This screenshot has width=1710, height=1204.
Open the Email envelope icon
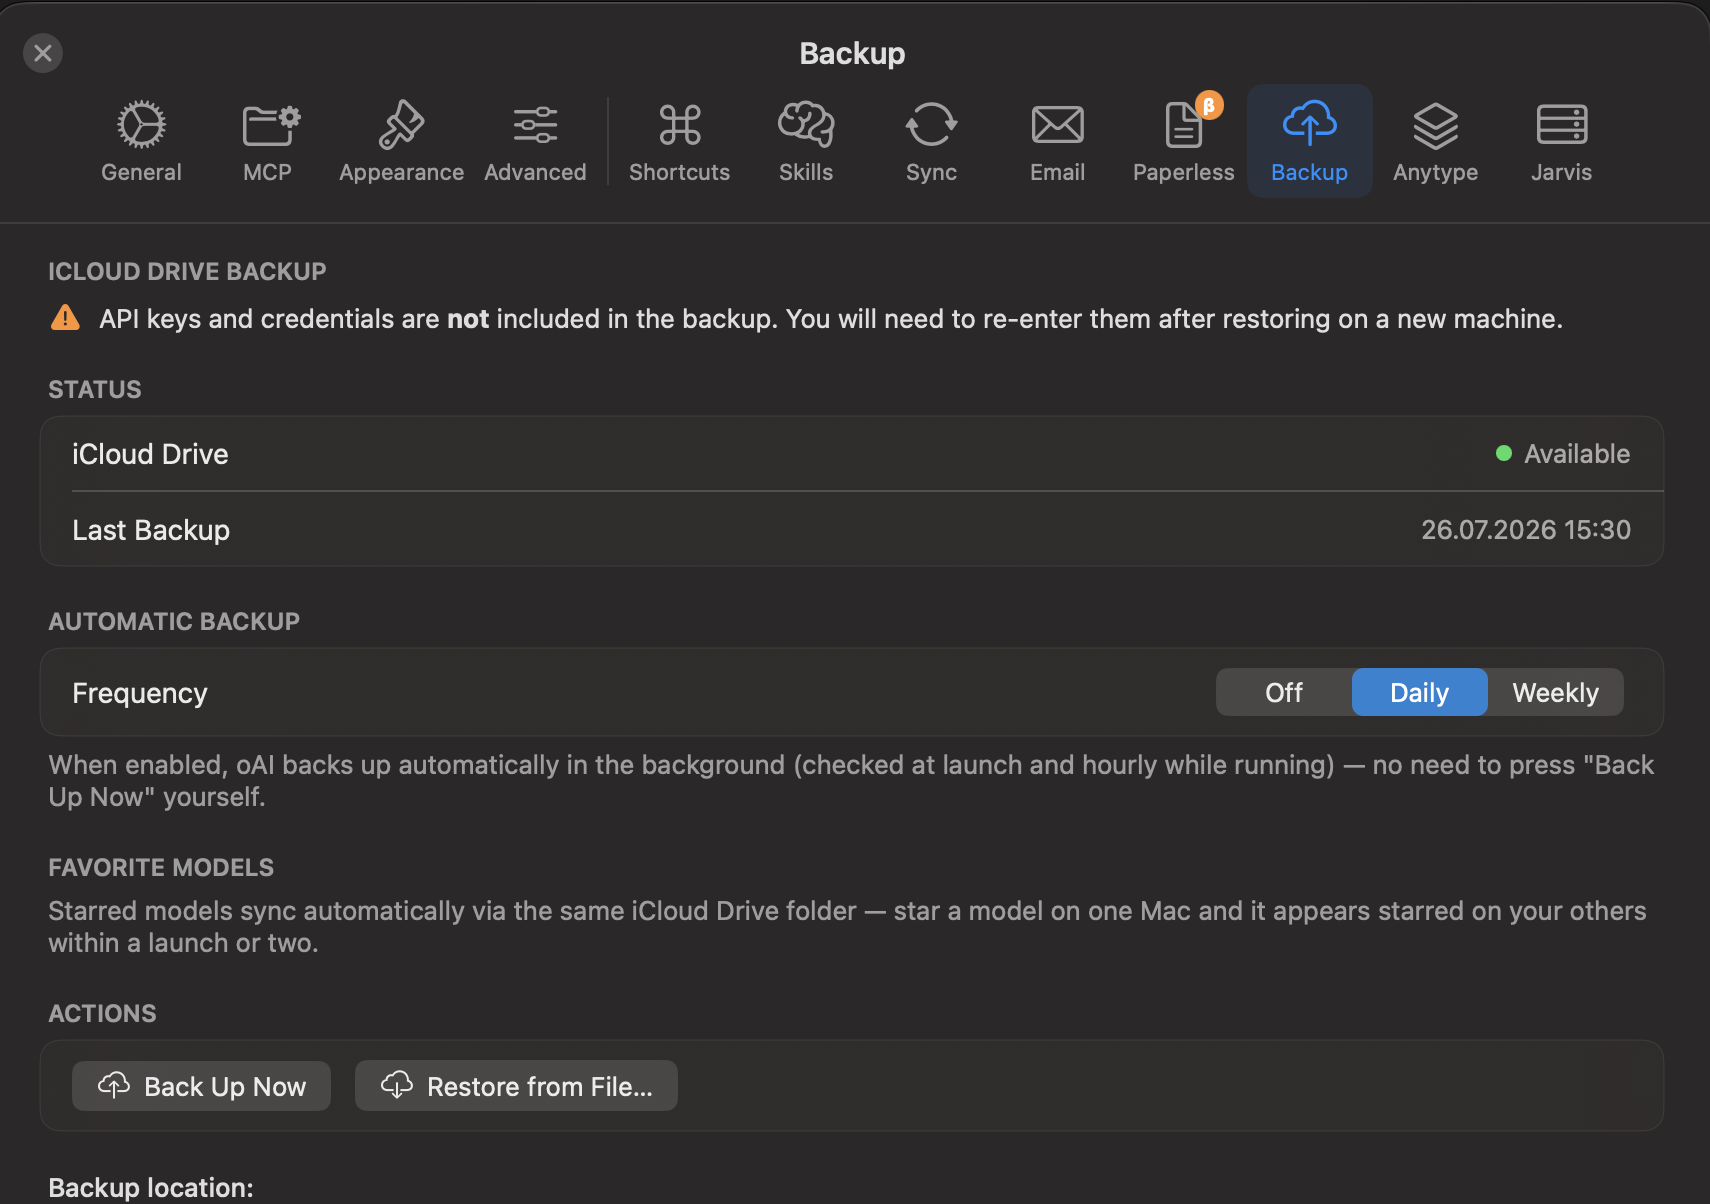pos(1057,125)
